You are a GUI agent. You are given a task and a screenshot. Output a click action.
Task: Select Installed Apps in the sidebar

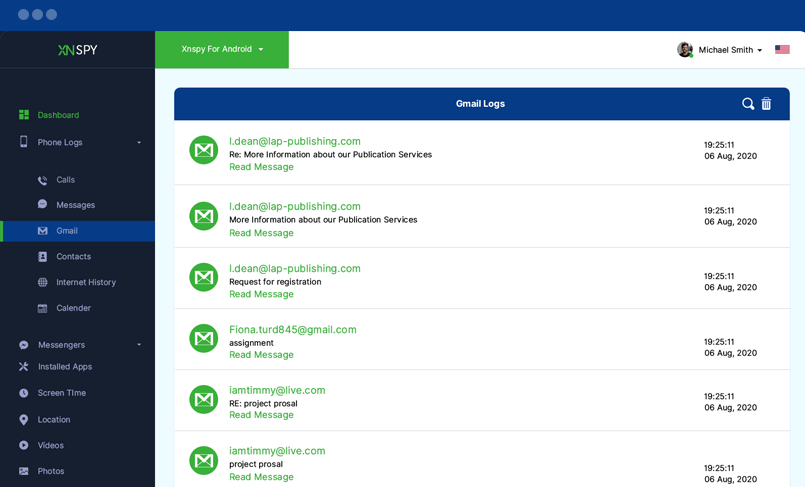(x=64, y=367)
